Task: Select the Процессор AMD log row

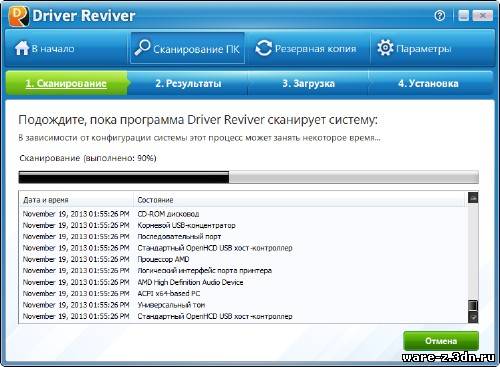Action: 243,259
